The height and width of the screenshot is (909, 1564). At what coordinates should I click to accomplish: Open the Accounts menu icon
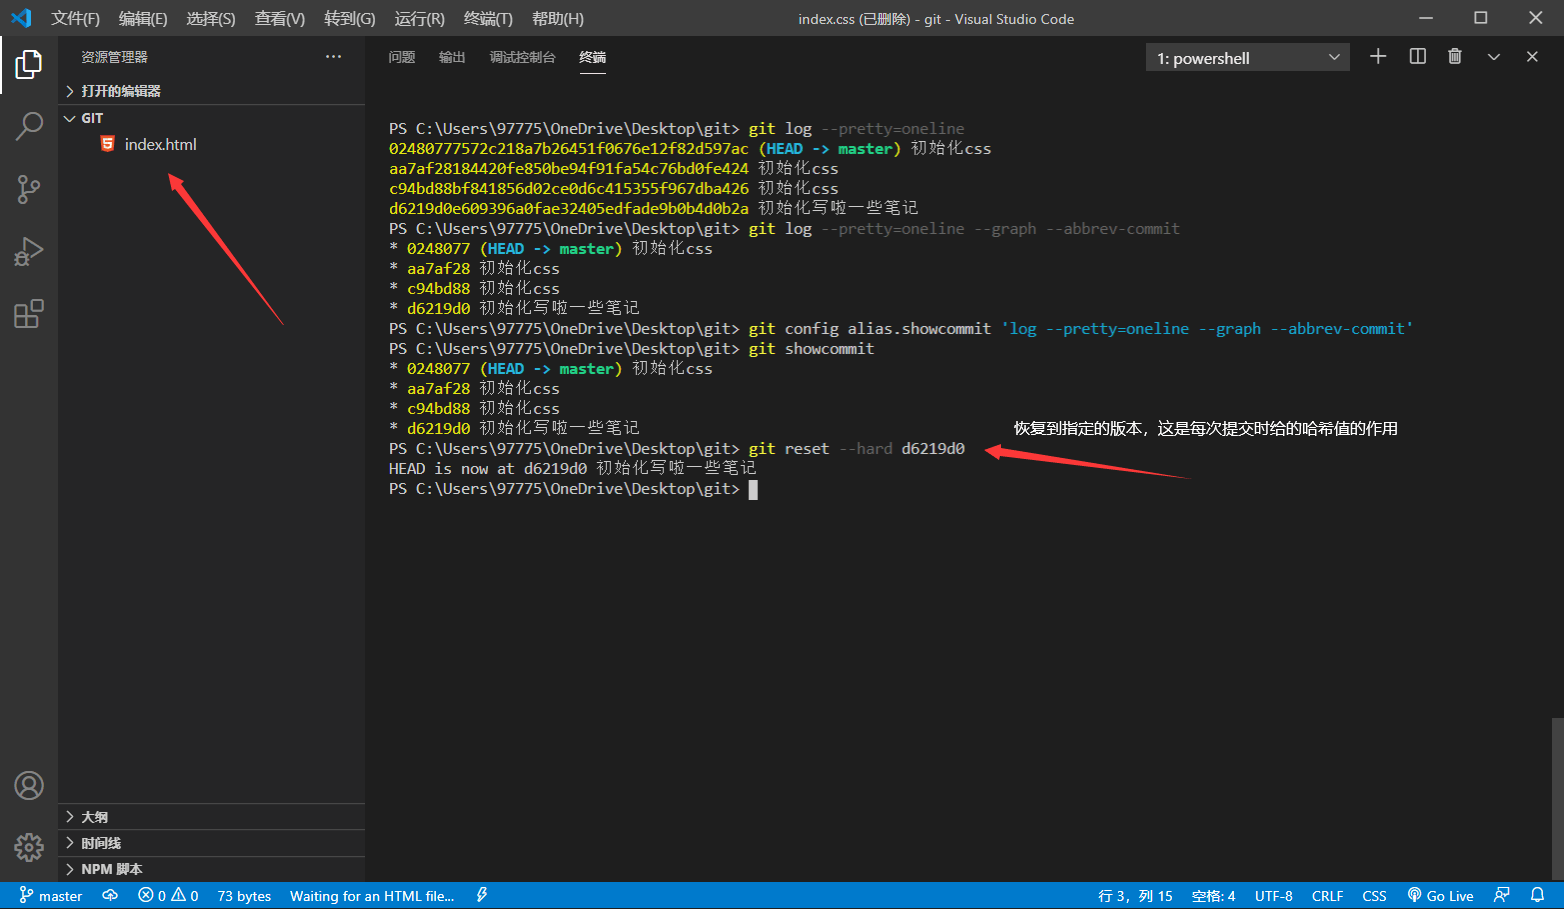29,786
